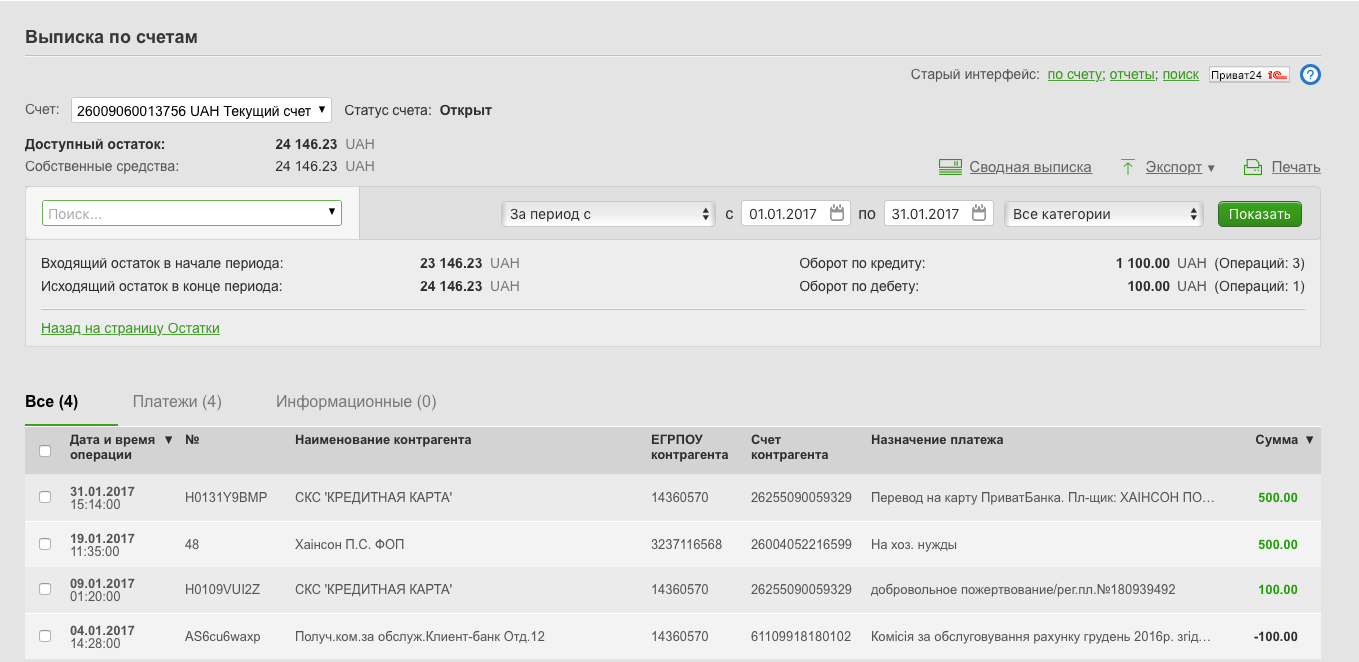Open the calendar icon for end date

point(979,213)
